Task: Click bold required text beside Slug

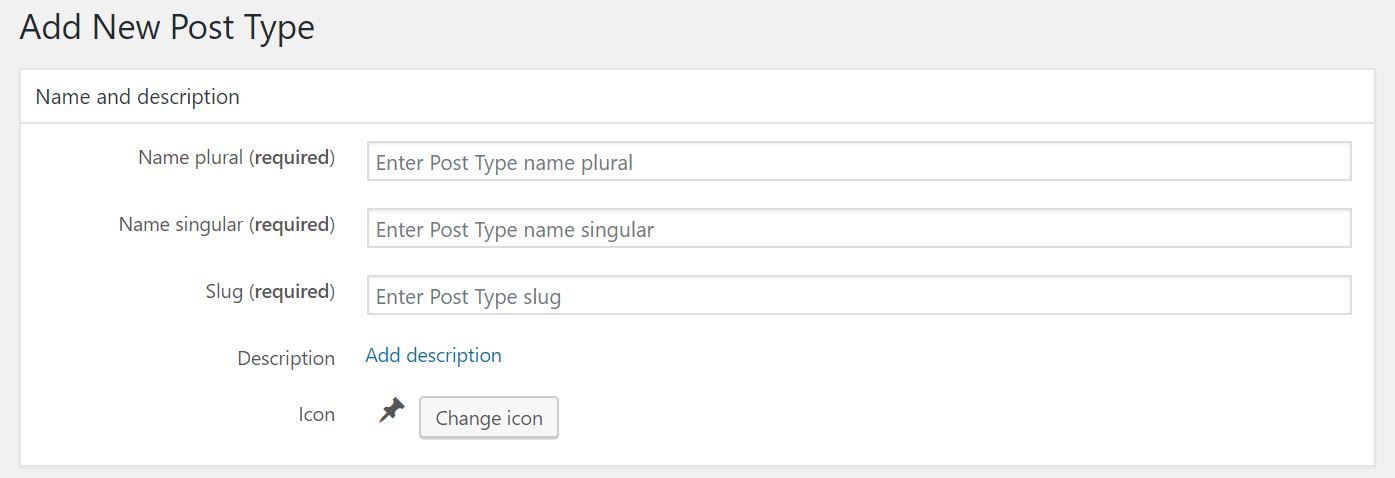Action: pos(292,292)
